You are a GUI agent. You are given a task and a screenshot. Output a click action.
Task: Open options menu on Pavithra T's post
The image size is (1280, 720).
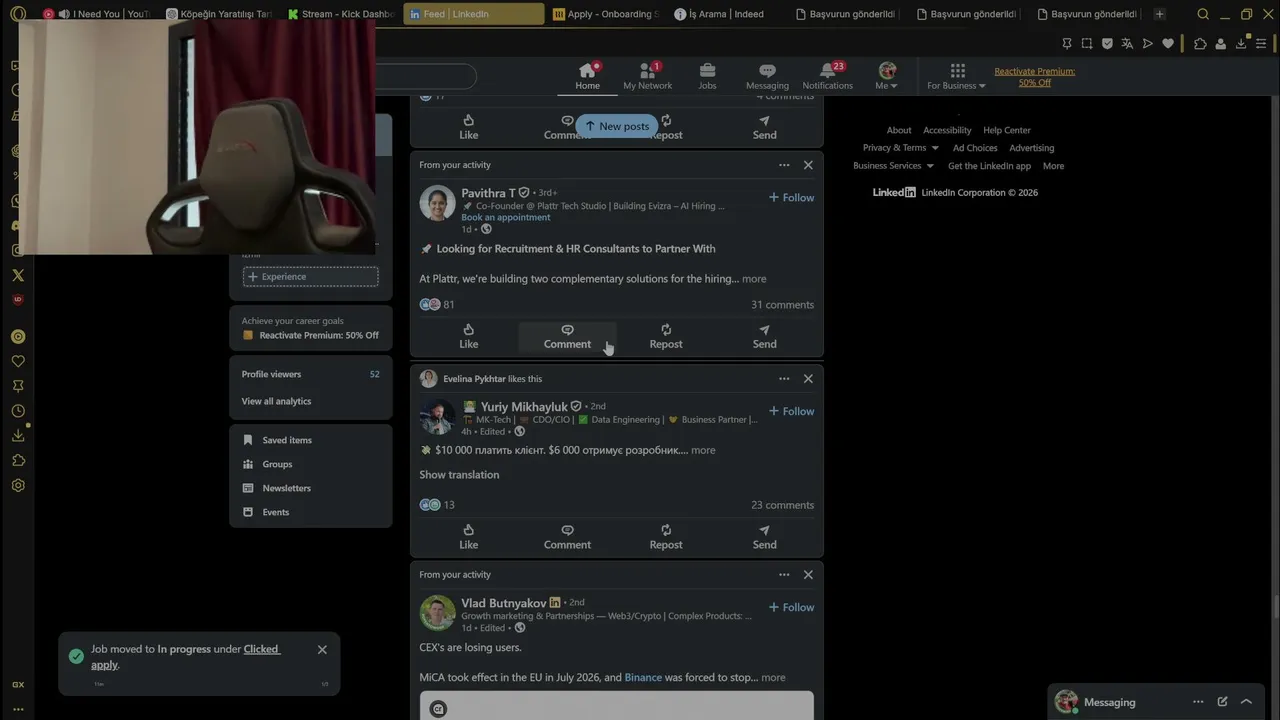point(784,165)
